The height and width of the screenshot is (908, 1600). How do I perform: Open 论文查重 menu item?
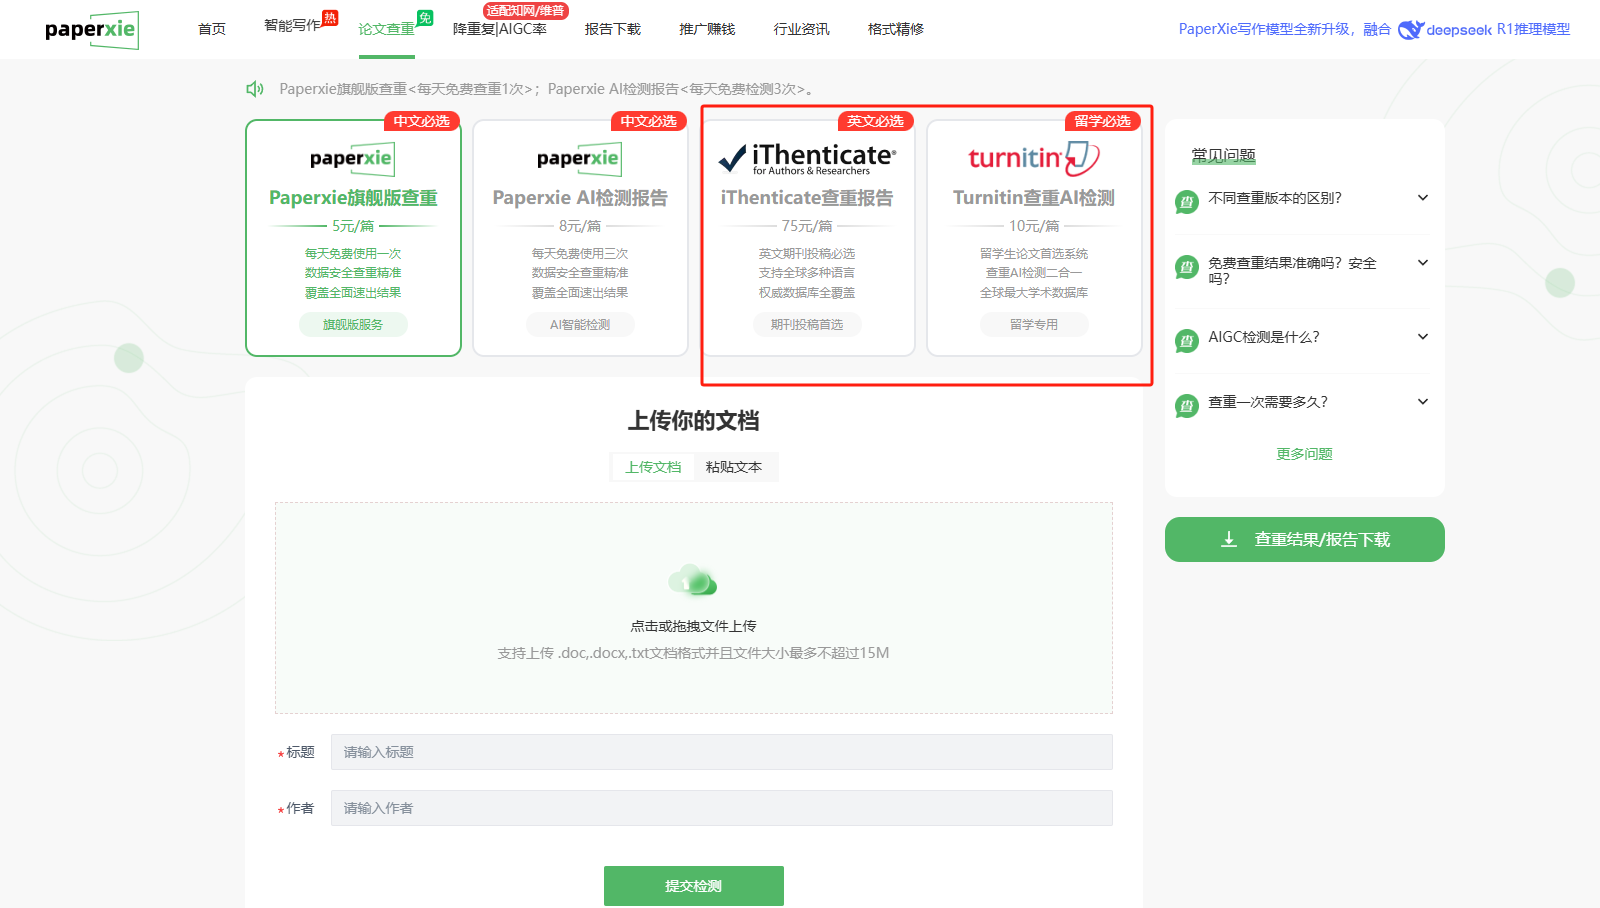tap(386, 29)
